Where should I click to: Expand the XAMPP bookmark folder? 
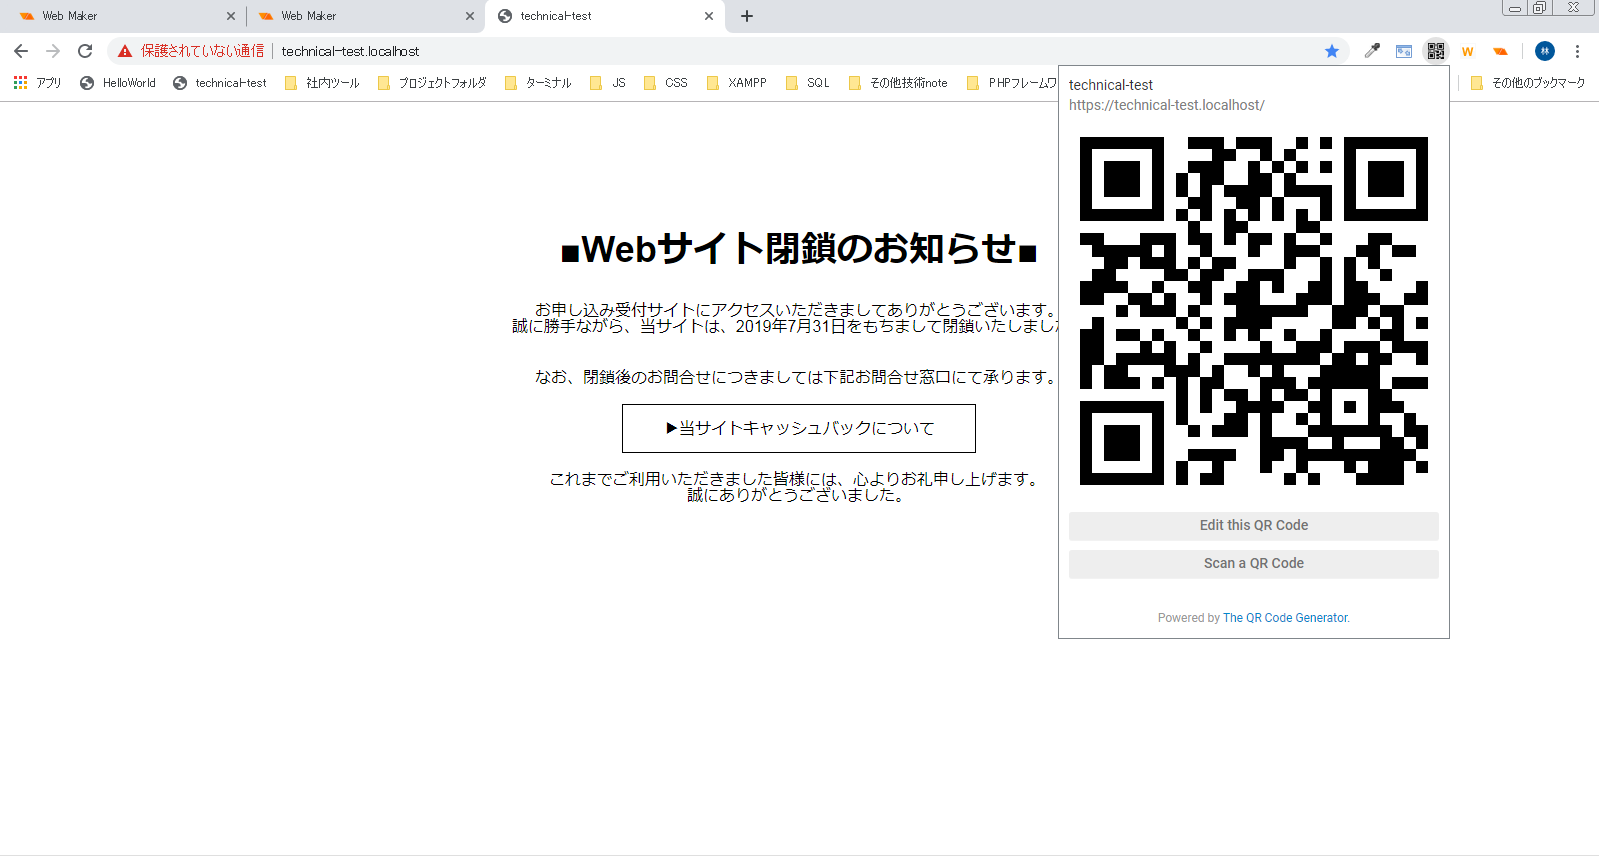point(737,83)
